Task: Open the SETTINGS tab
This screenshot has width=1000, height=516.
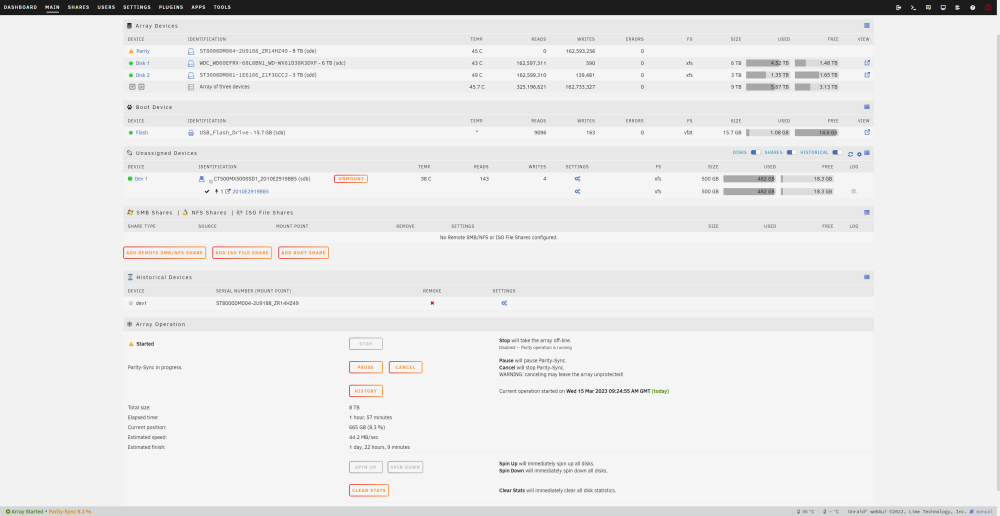Action: tap(137, 8)
